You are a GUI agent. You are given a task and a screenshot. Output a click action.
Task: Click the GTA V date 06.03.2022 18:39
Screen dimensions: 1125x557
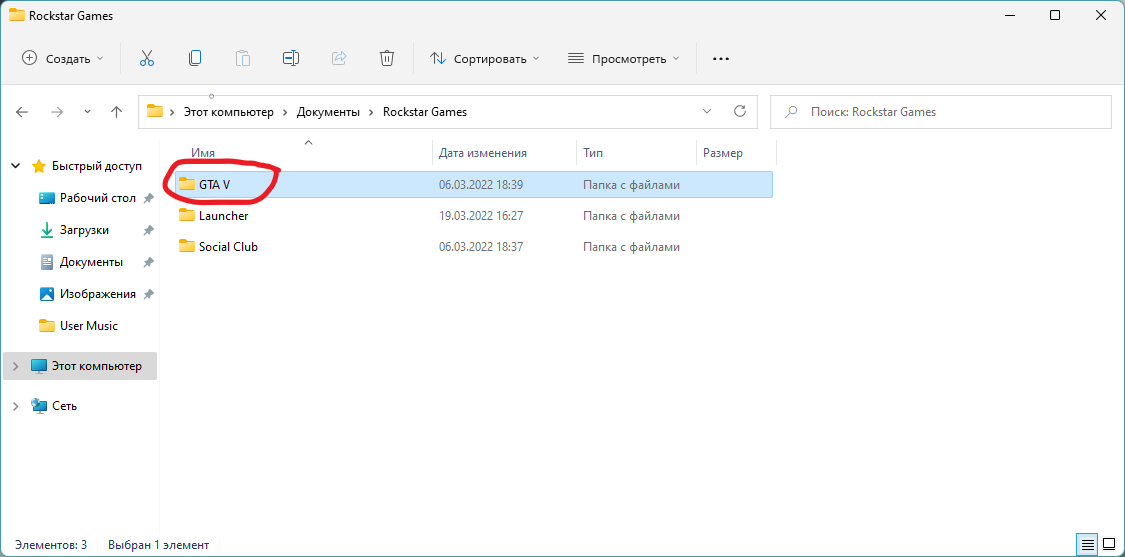(x=481, y=184)
